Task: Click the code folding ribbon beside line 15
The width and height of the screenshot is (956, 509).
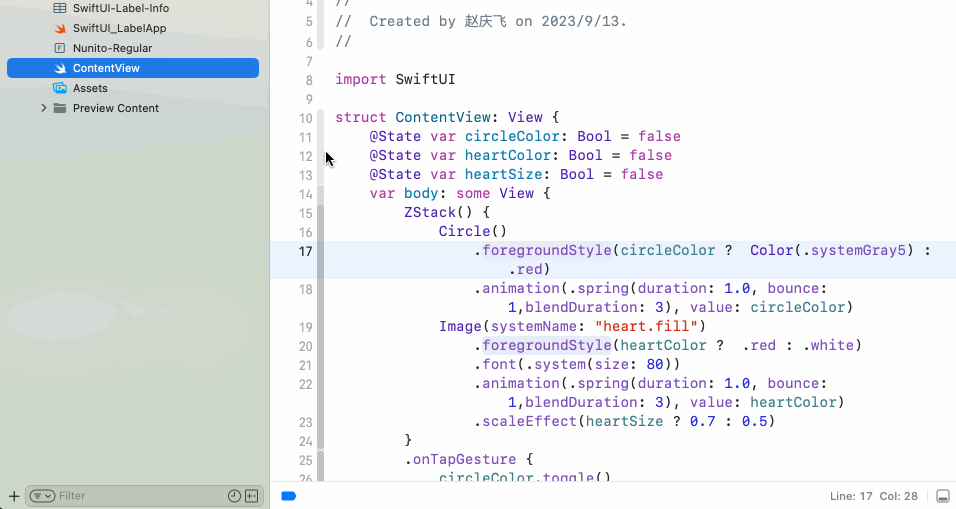Action: [321, 213]
